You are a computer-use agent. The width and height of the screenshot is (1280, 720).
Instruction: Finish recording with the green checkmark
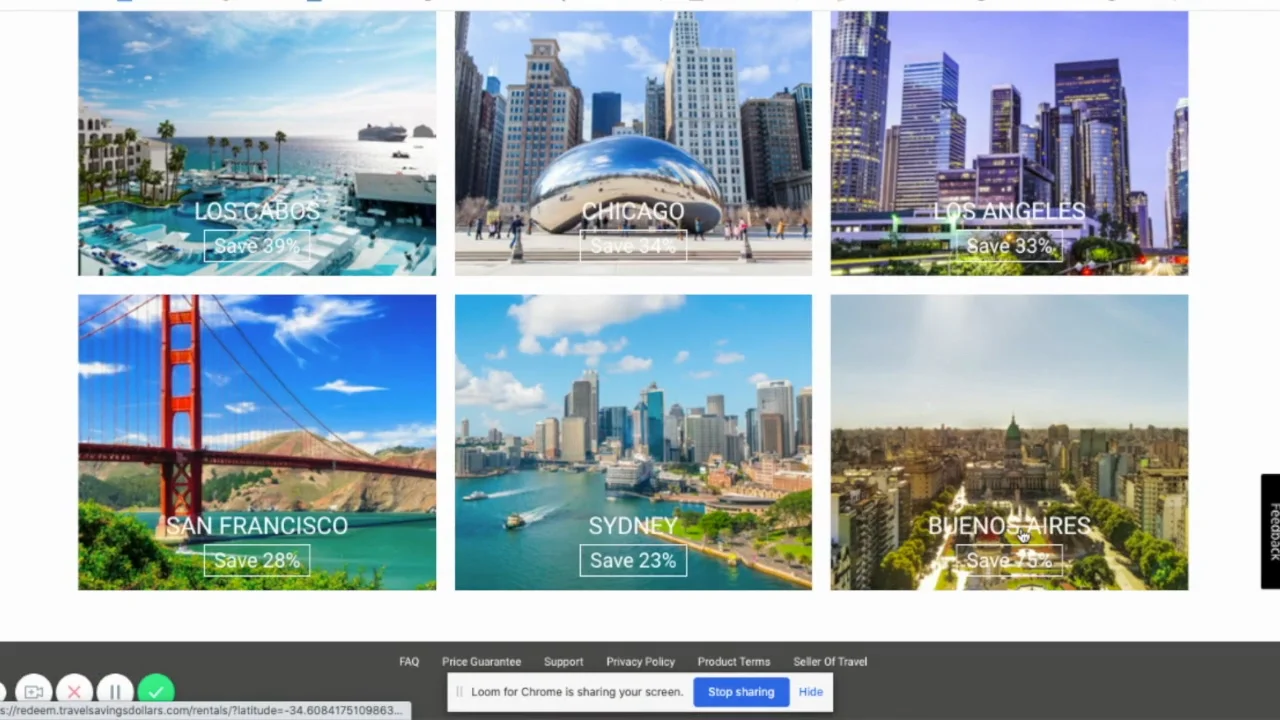[156, 691]
